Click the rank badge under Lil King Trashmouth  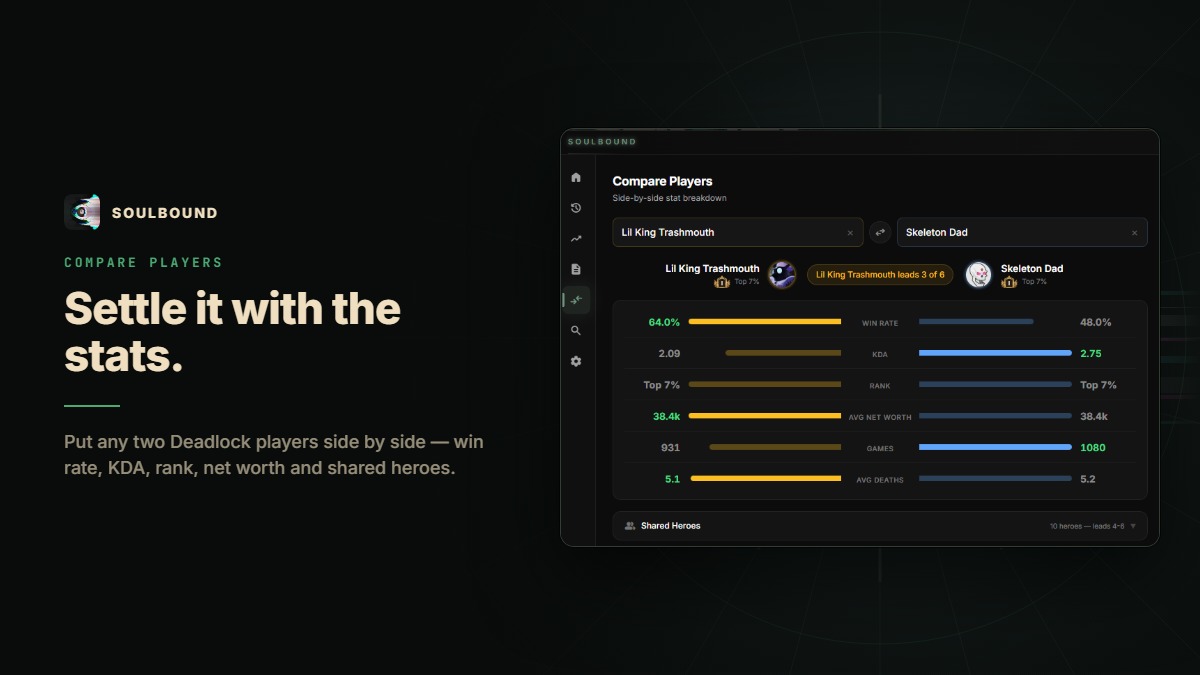pyautogui.click(x=722, y=282)
